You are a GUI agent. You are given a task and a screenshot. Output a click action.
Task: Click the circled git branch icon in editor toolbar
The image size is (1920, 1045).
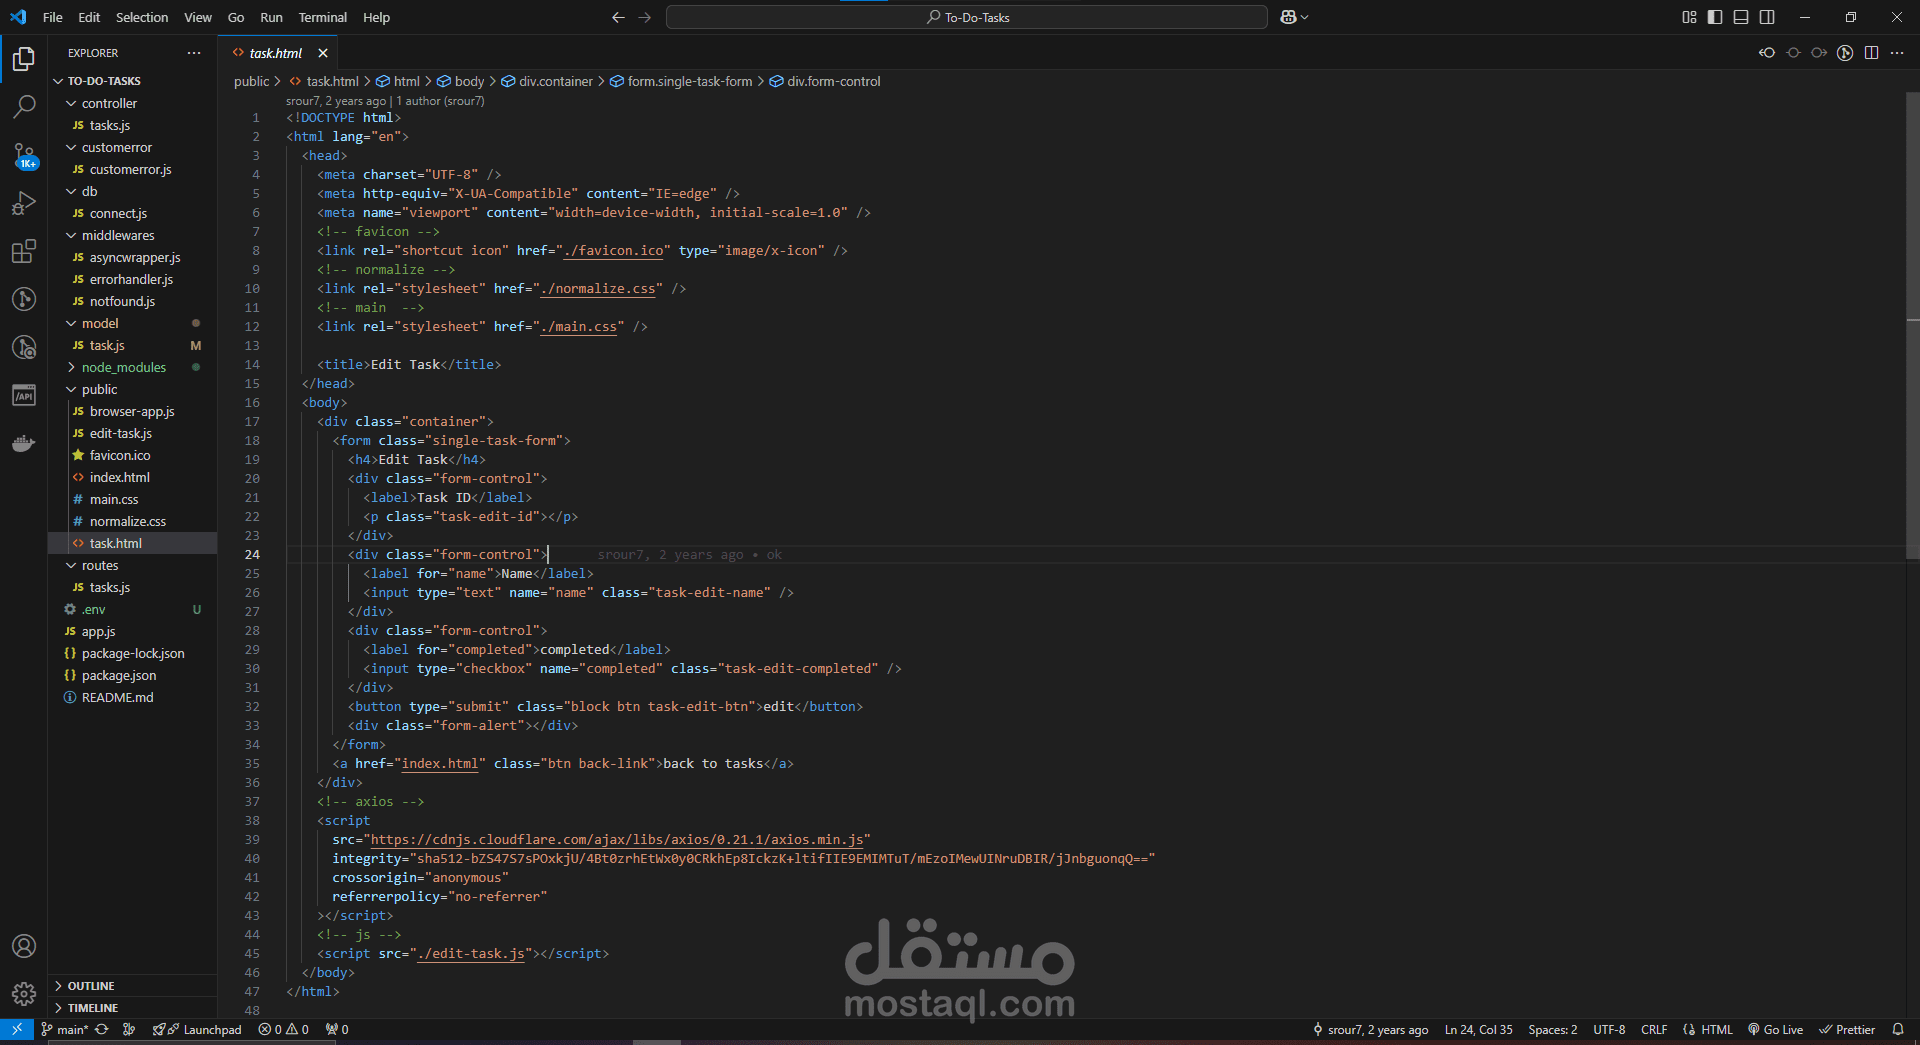click(1845, 53)
